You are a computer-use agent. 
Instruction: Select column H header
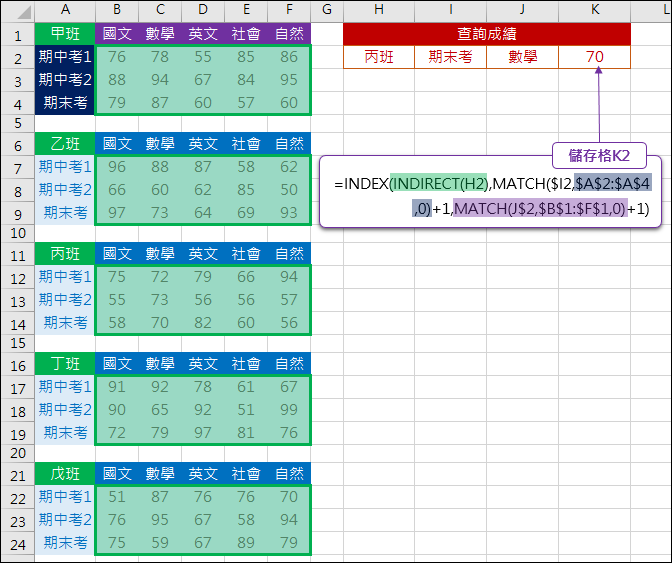pos(379,9)
